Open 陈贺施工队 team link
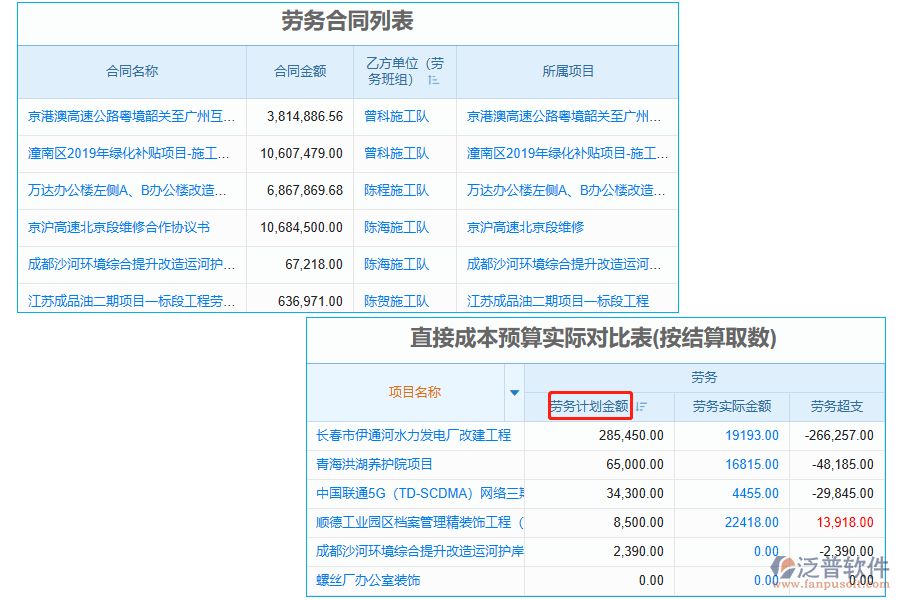 click(x=396, y=301)
